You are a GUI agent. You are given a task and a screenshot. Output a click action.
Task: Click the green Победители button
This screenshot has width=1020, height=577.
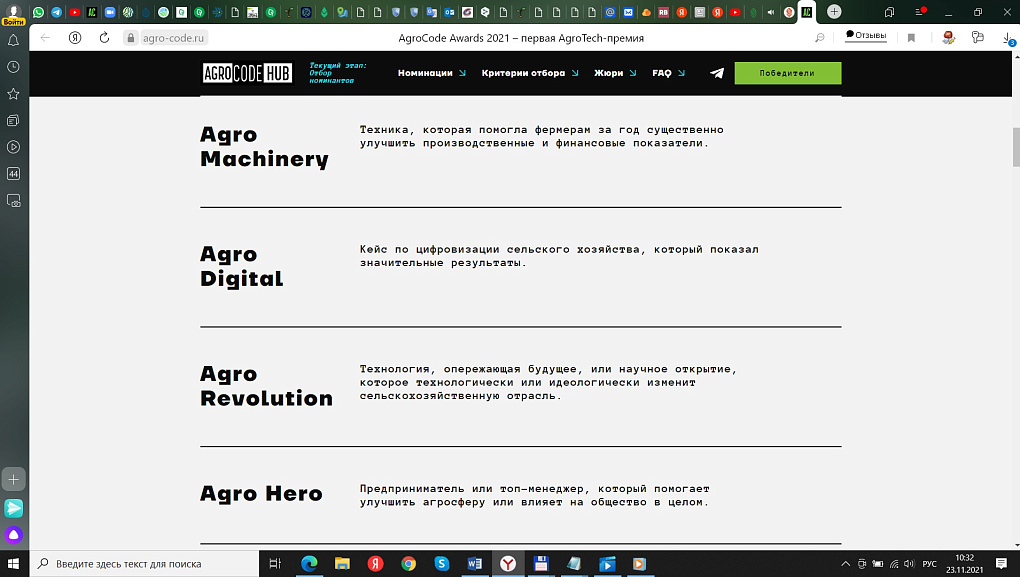pos(788,73)
